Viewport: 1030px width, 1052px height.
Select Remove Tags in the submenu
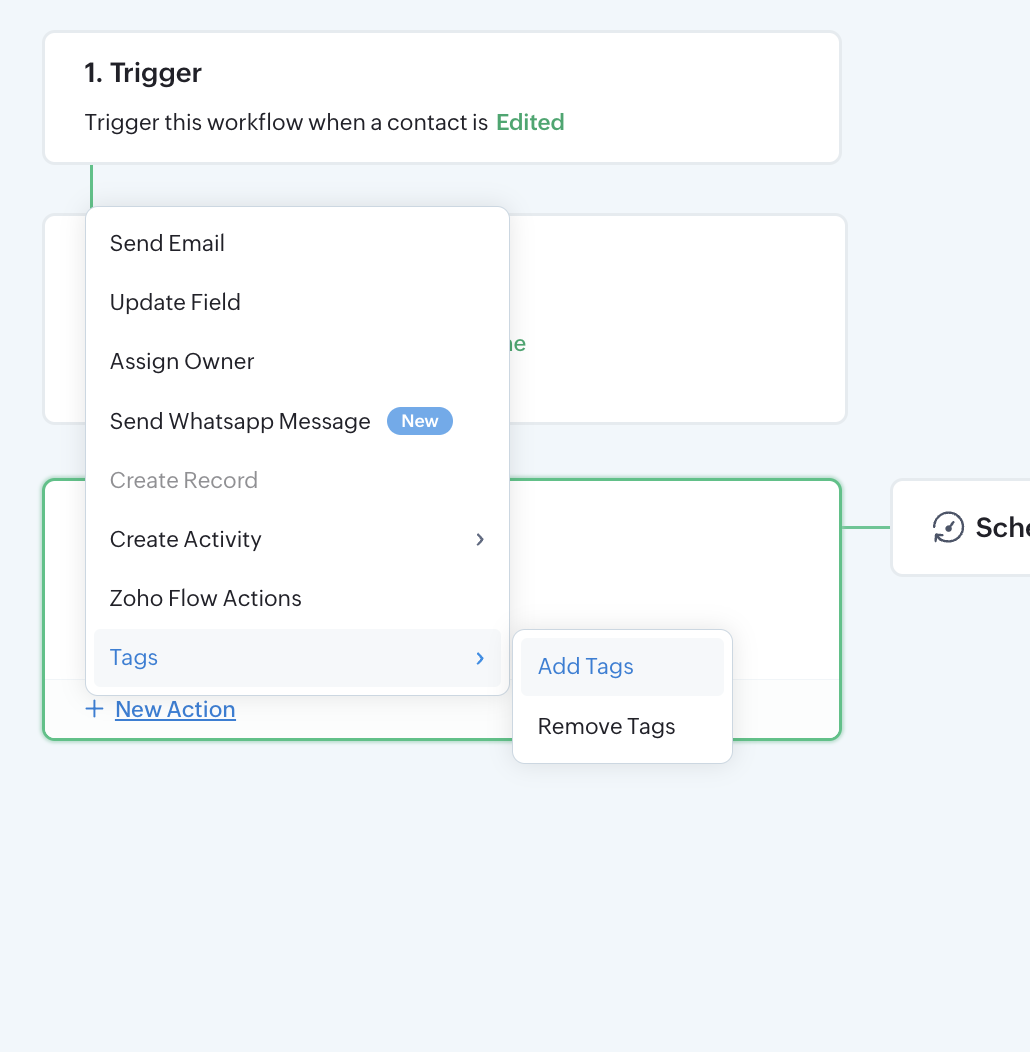coord(622,727)
